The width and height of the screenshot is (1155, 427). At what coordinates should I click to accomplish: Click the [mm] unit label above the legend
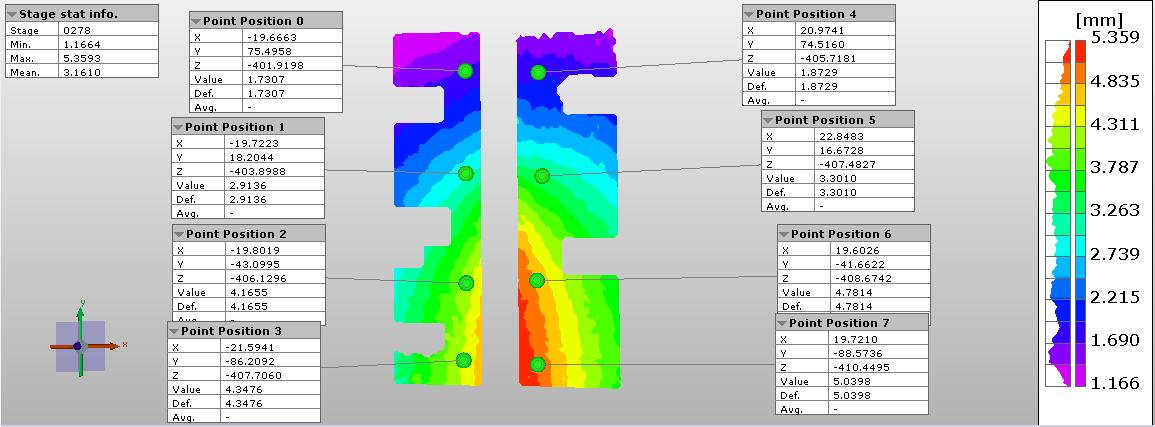pos(1098,20)
